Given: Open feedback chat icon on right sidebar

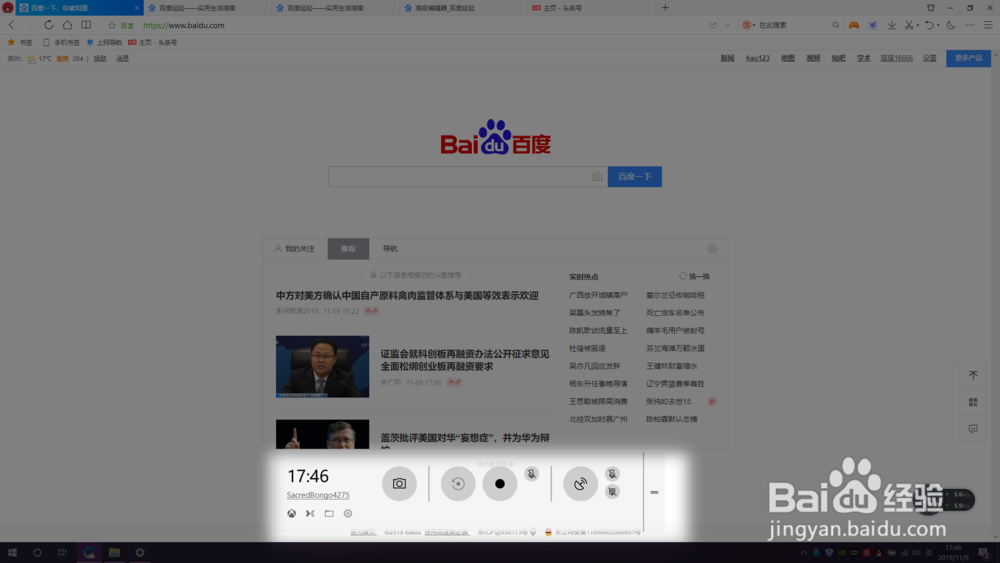Looking at the screenshot, I should click(x=973, y=429).
